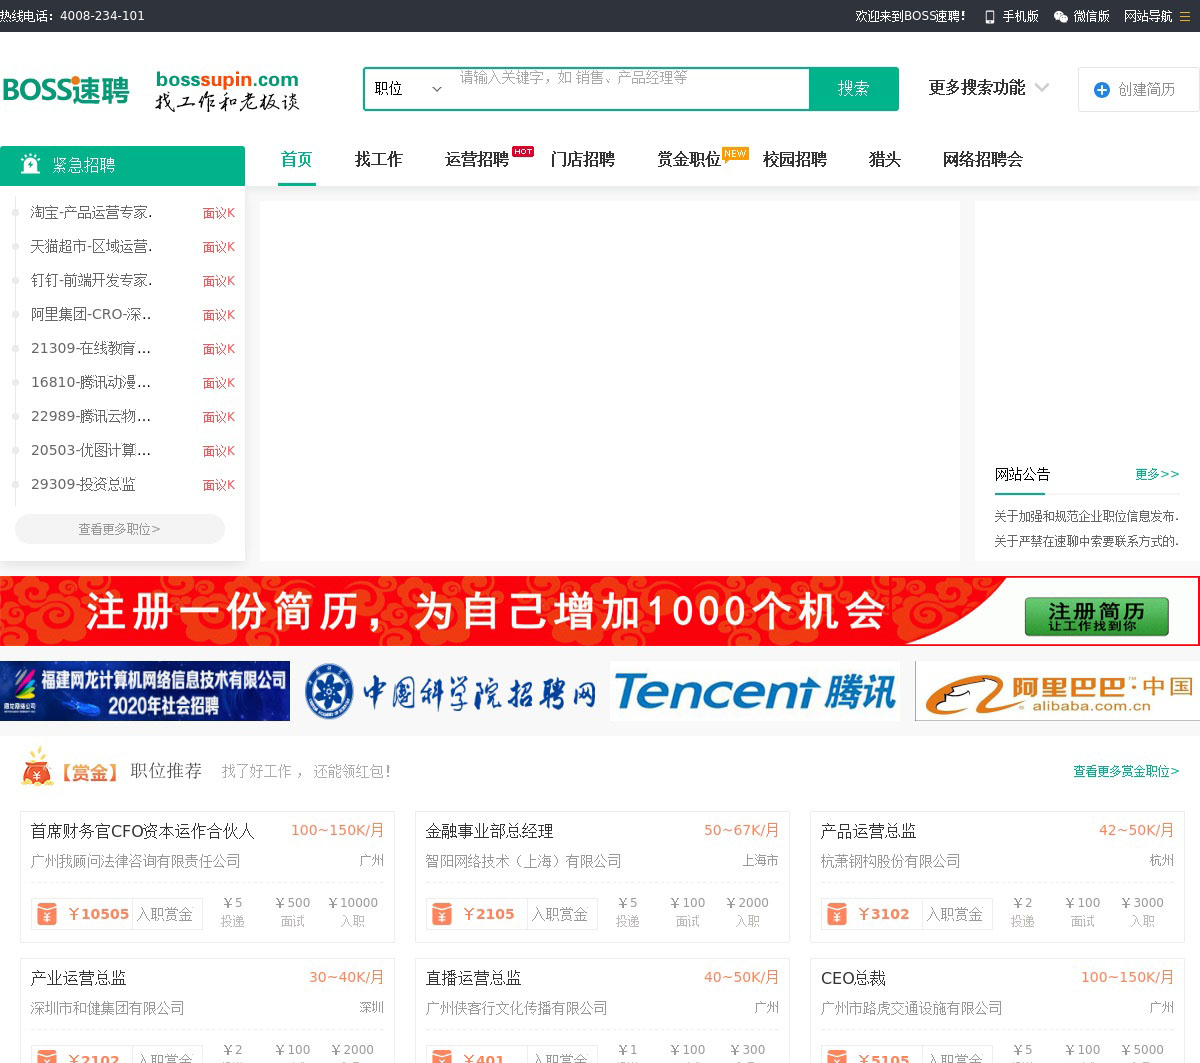Open the 网站导航 dropdown menu
Screen dimensions: 1200x1063
(x=1147, y=17)
